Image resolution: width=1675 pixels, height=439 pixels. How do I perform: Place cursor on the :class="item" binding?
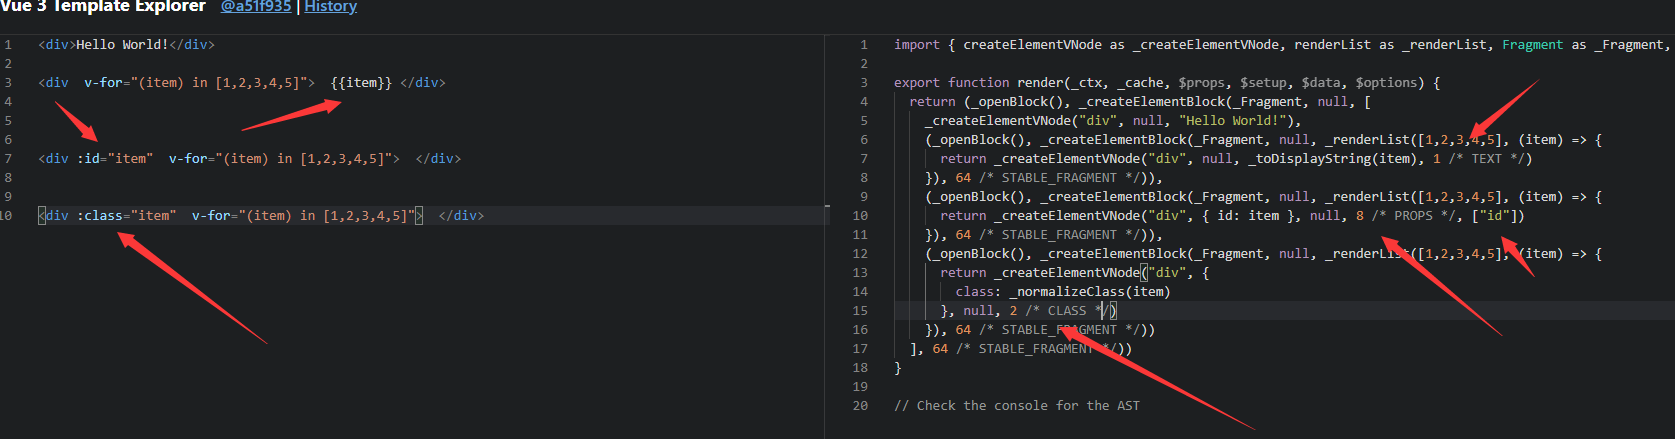(126, 216)
